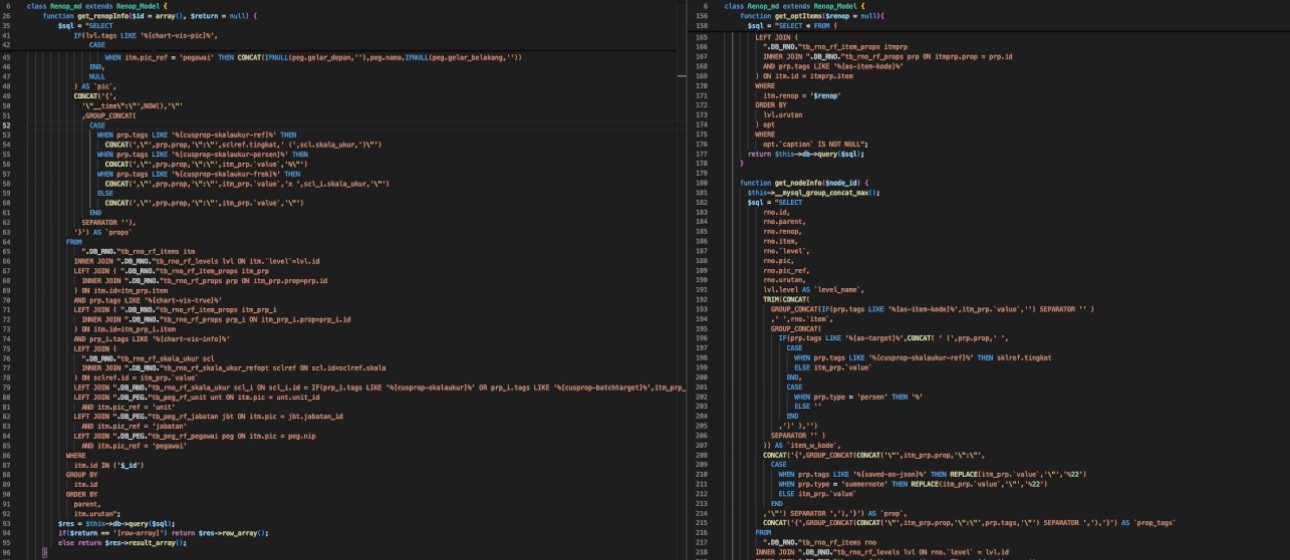Viewport: 1290px width, 560px height.
Task: Click 'LEFT JOIN tb_peg_rf_pegawai peg' line 84
Action: [194, 435]
